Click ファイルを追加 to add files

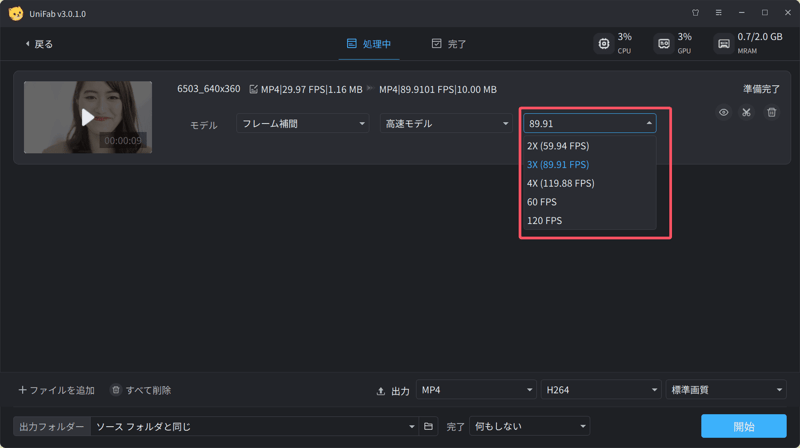pyautogui.click(x=57, y=390)
